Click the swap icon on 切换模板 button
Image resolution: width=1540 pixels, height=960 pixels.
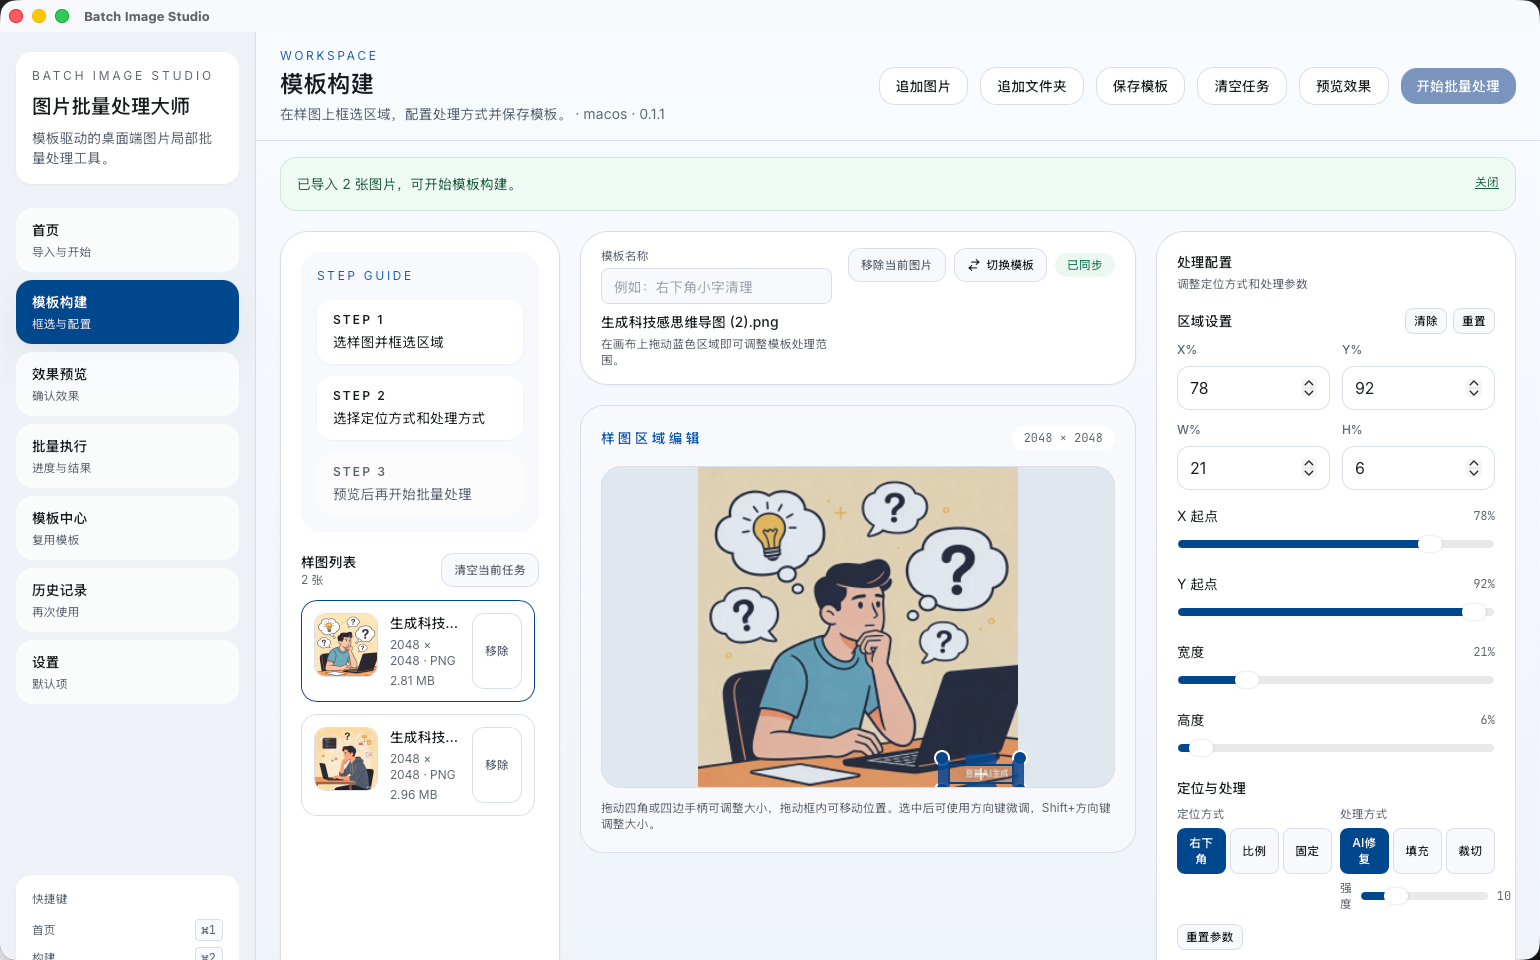pyautogui.click(x=975, y=265)
